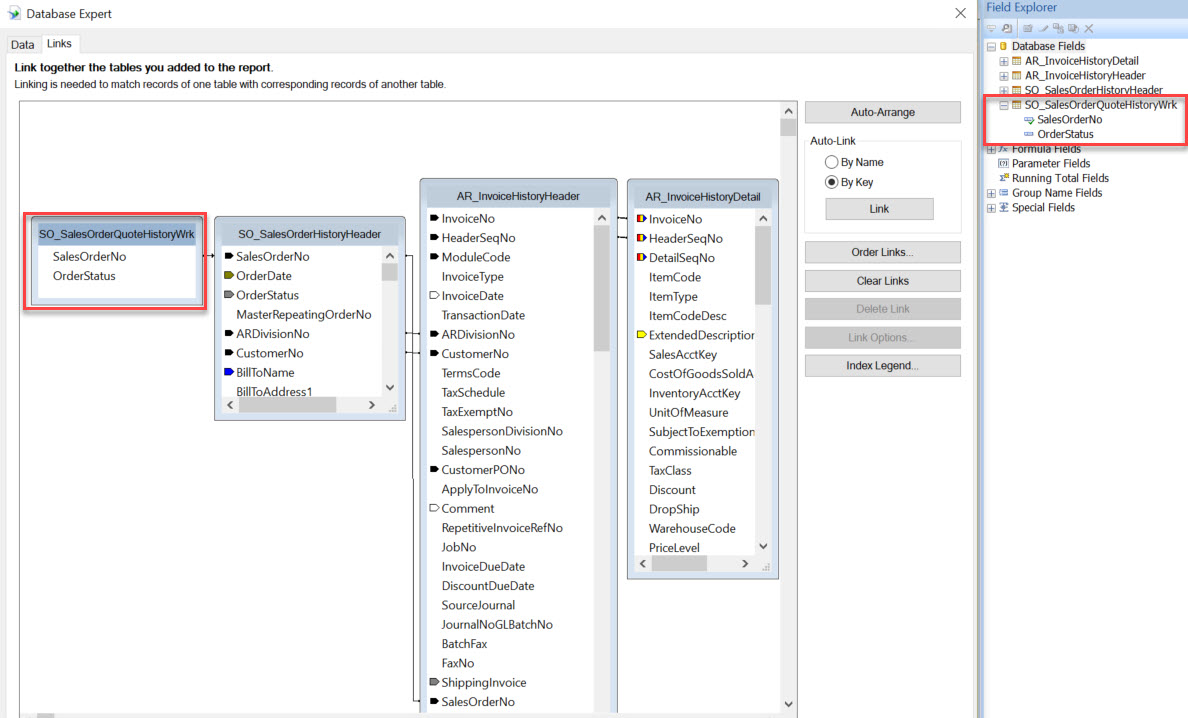Click table icon next to AR_InvoiceHistoryHeader in Field Explorer

pos(1017,76)
